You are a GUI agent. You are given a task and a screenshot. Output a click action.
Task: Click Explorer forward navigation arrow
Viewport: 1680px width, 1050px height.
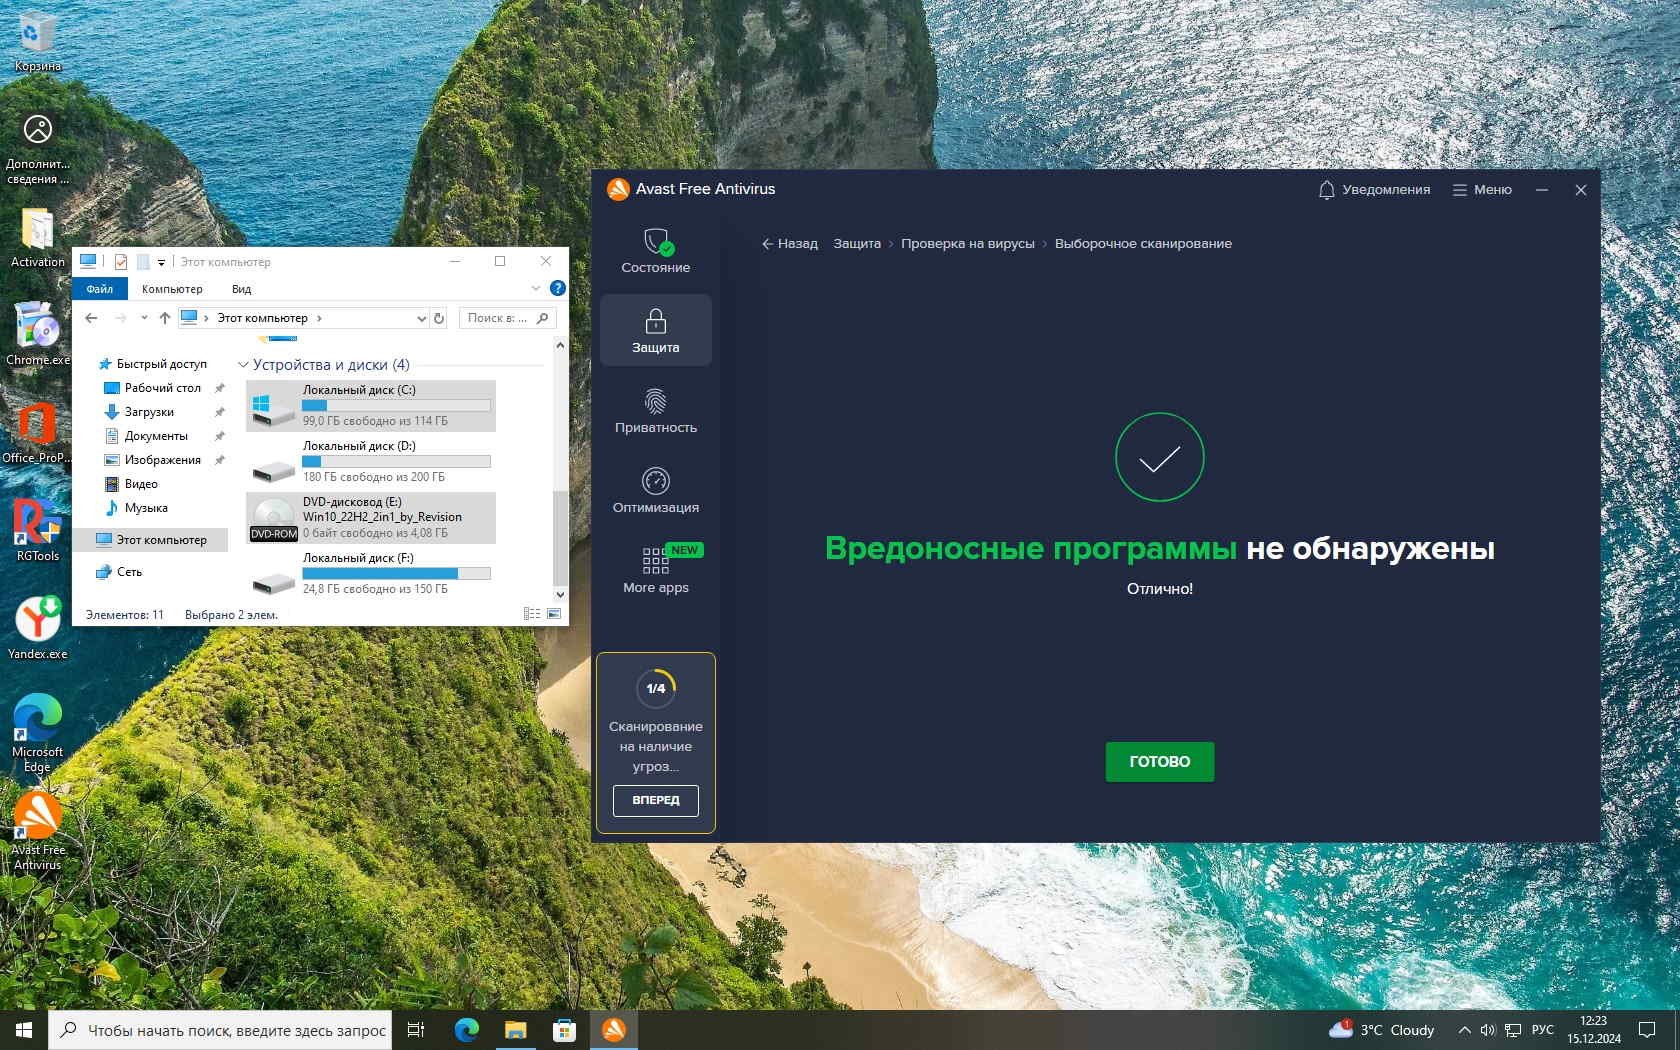coord(120,318)
